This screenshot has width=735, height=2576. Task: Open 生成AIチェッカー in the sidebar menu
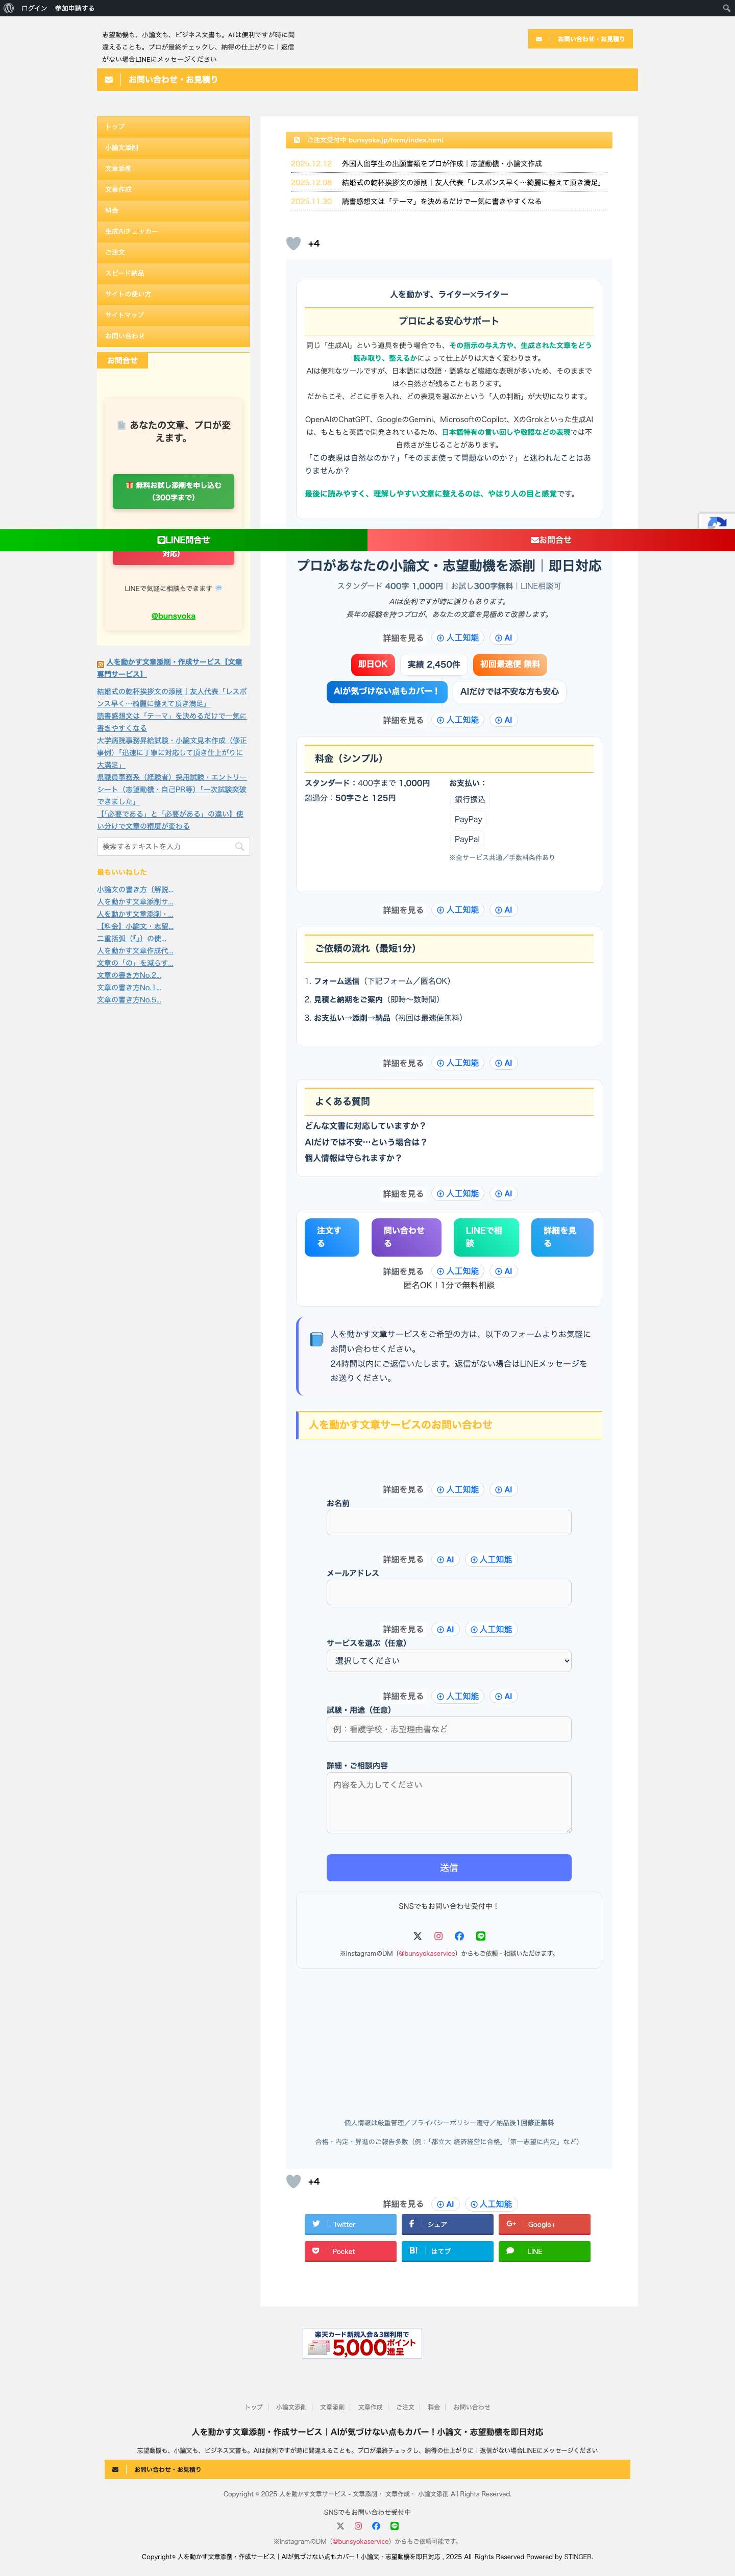click(173, 231)
